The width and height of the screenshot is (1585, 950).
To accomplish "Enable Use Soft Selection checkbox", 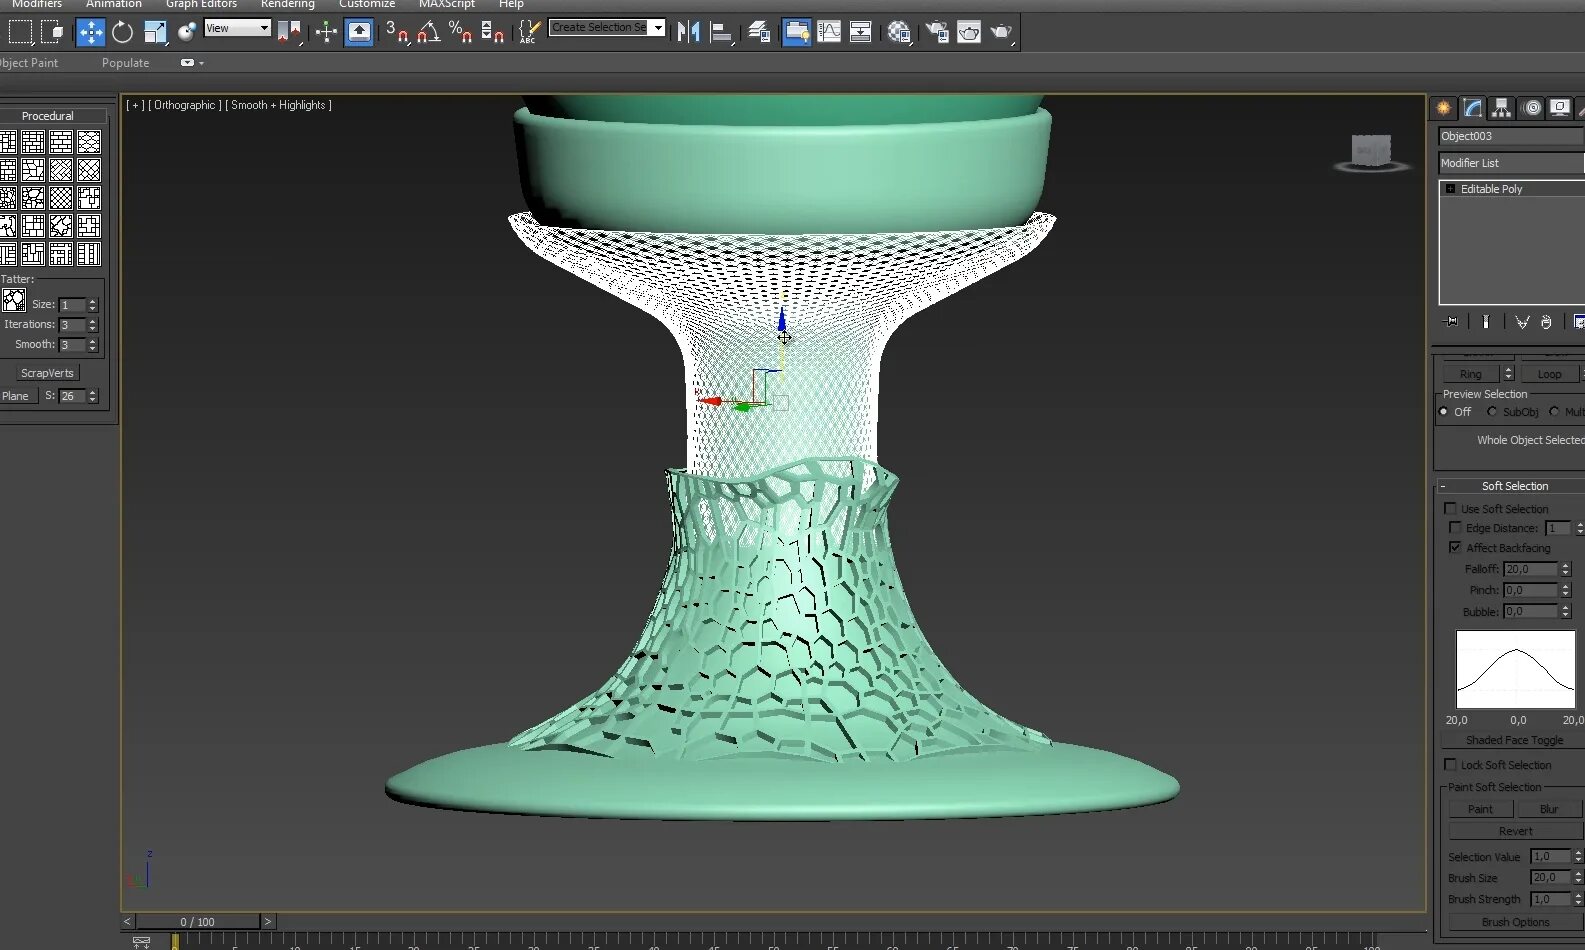I will tap(1450, 509).
